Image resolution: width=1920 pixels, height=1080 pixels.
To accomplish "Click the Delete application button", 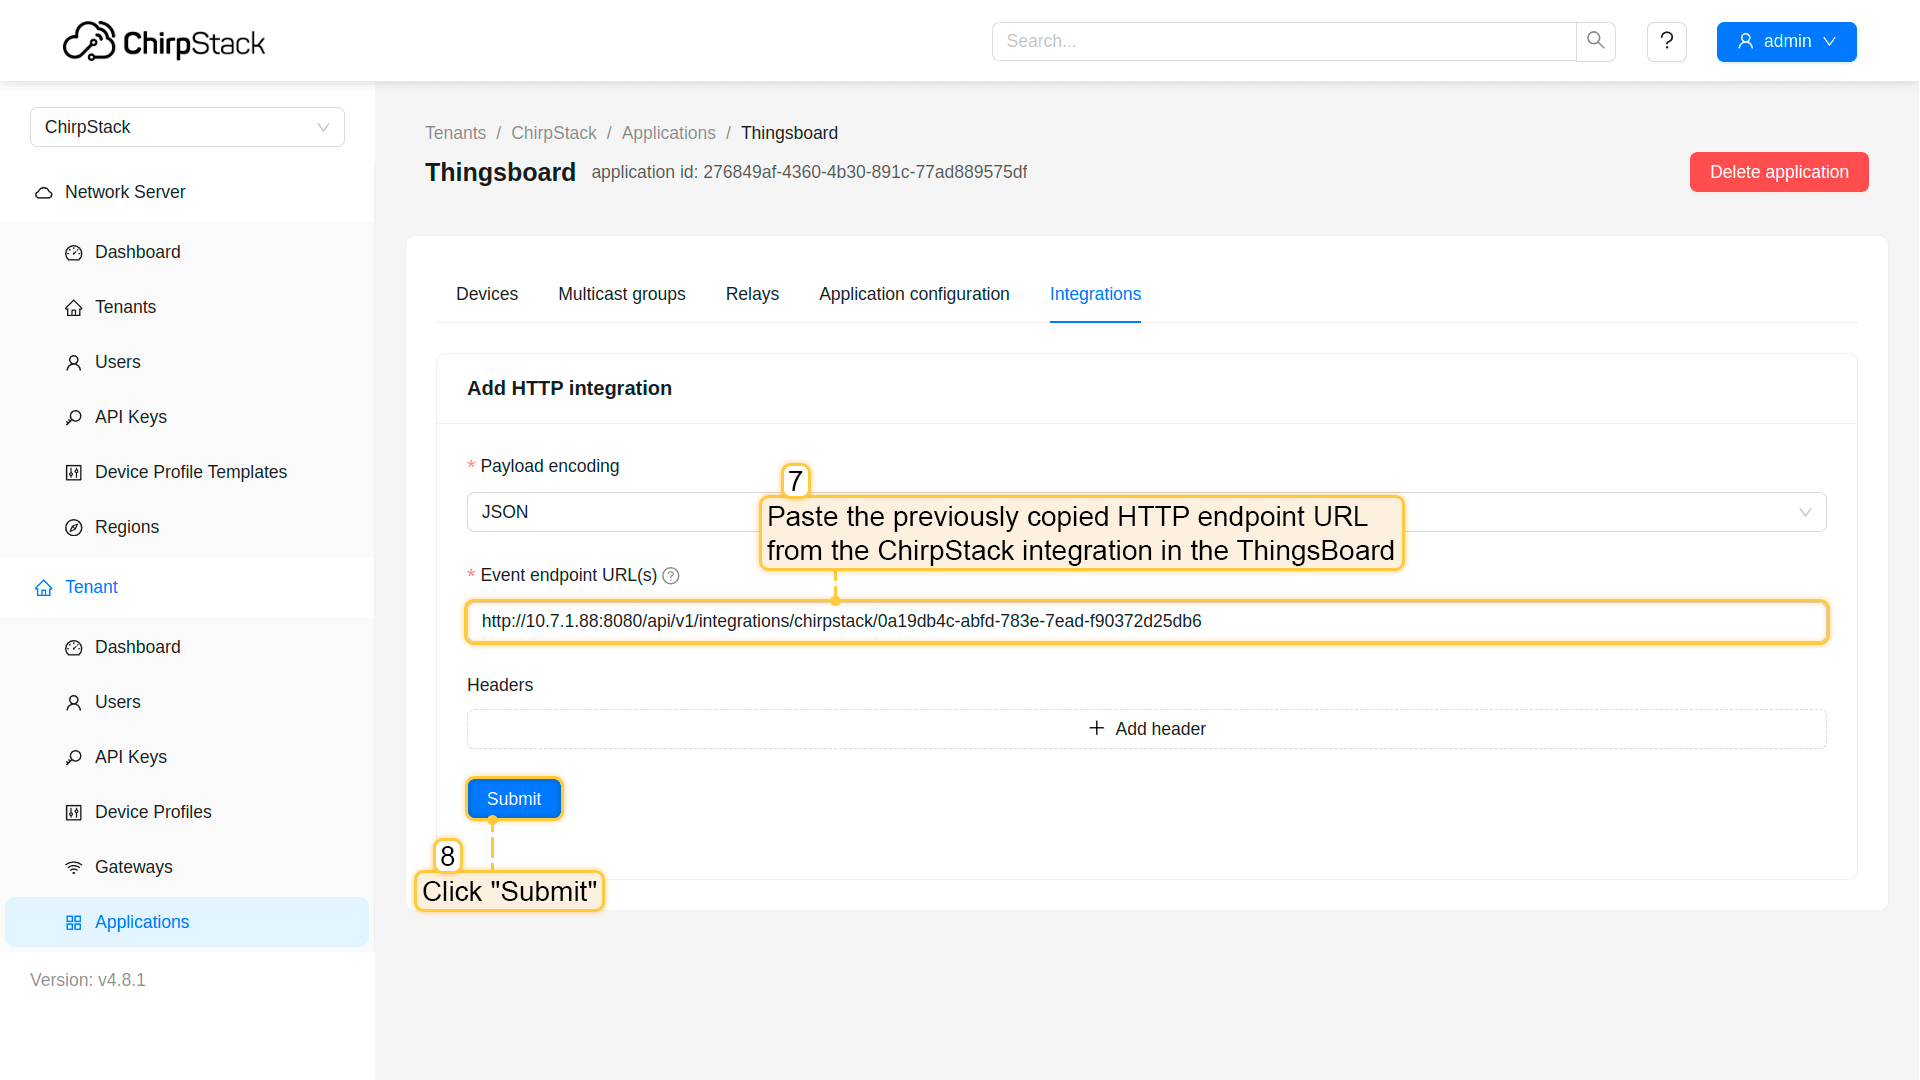I will pyautogui.click(x=1778, y=172).
